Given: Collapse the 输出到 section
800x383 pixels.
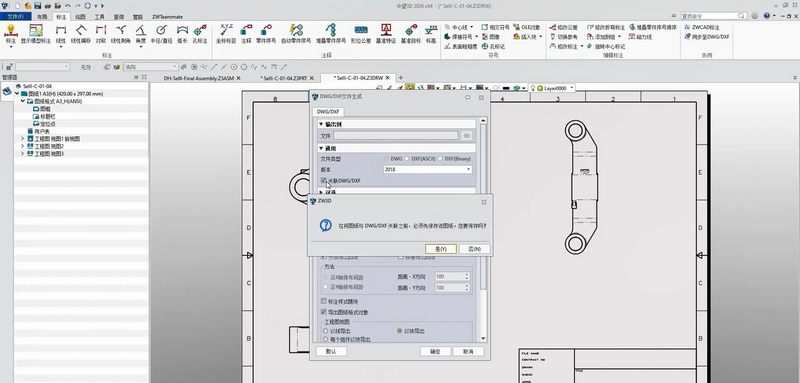Looking at the screenshot, I should pyautogui.click(x=321, y=124).
